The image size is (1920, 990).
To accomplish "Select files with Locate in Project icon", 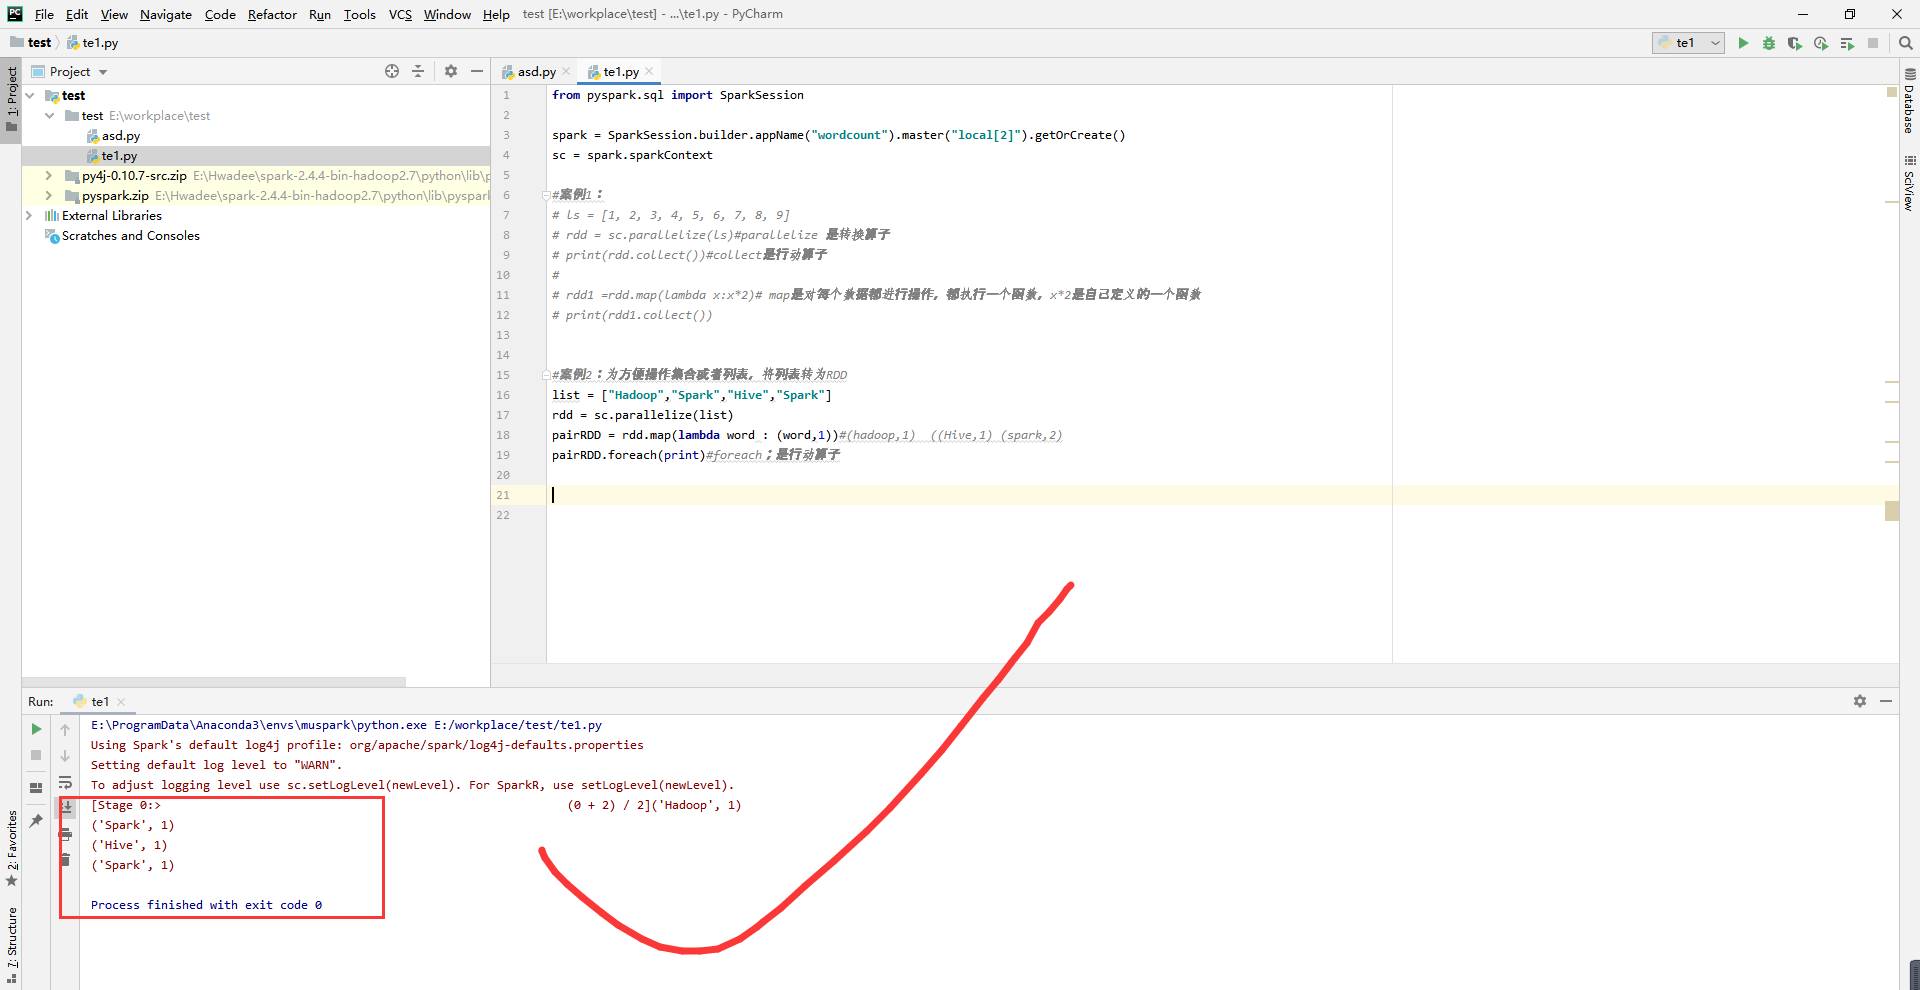I will click(391, 71).
